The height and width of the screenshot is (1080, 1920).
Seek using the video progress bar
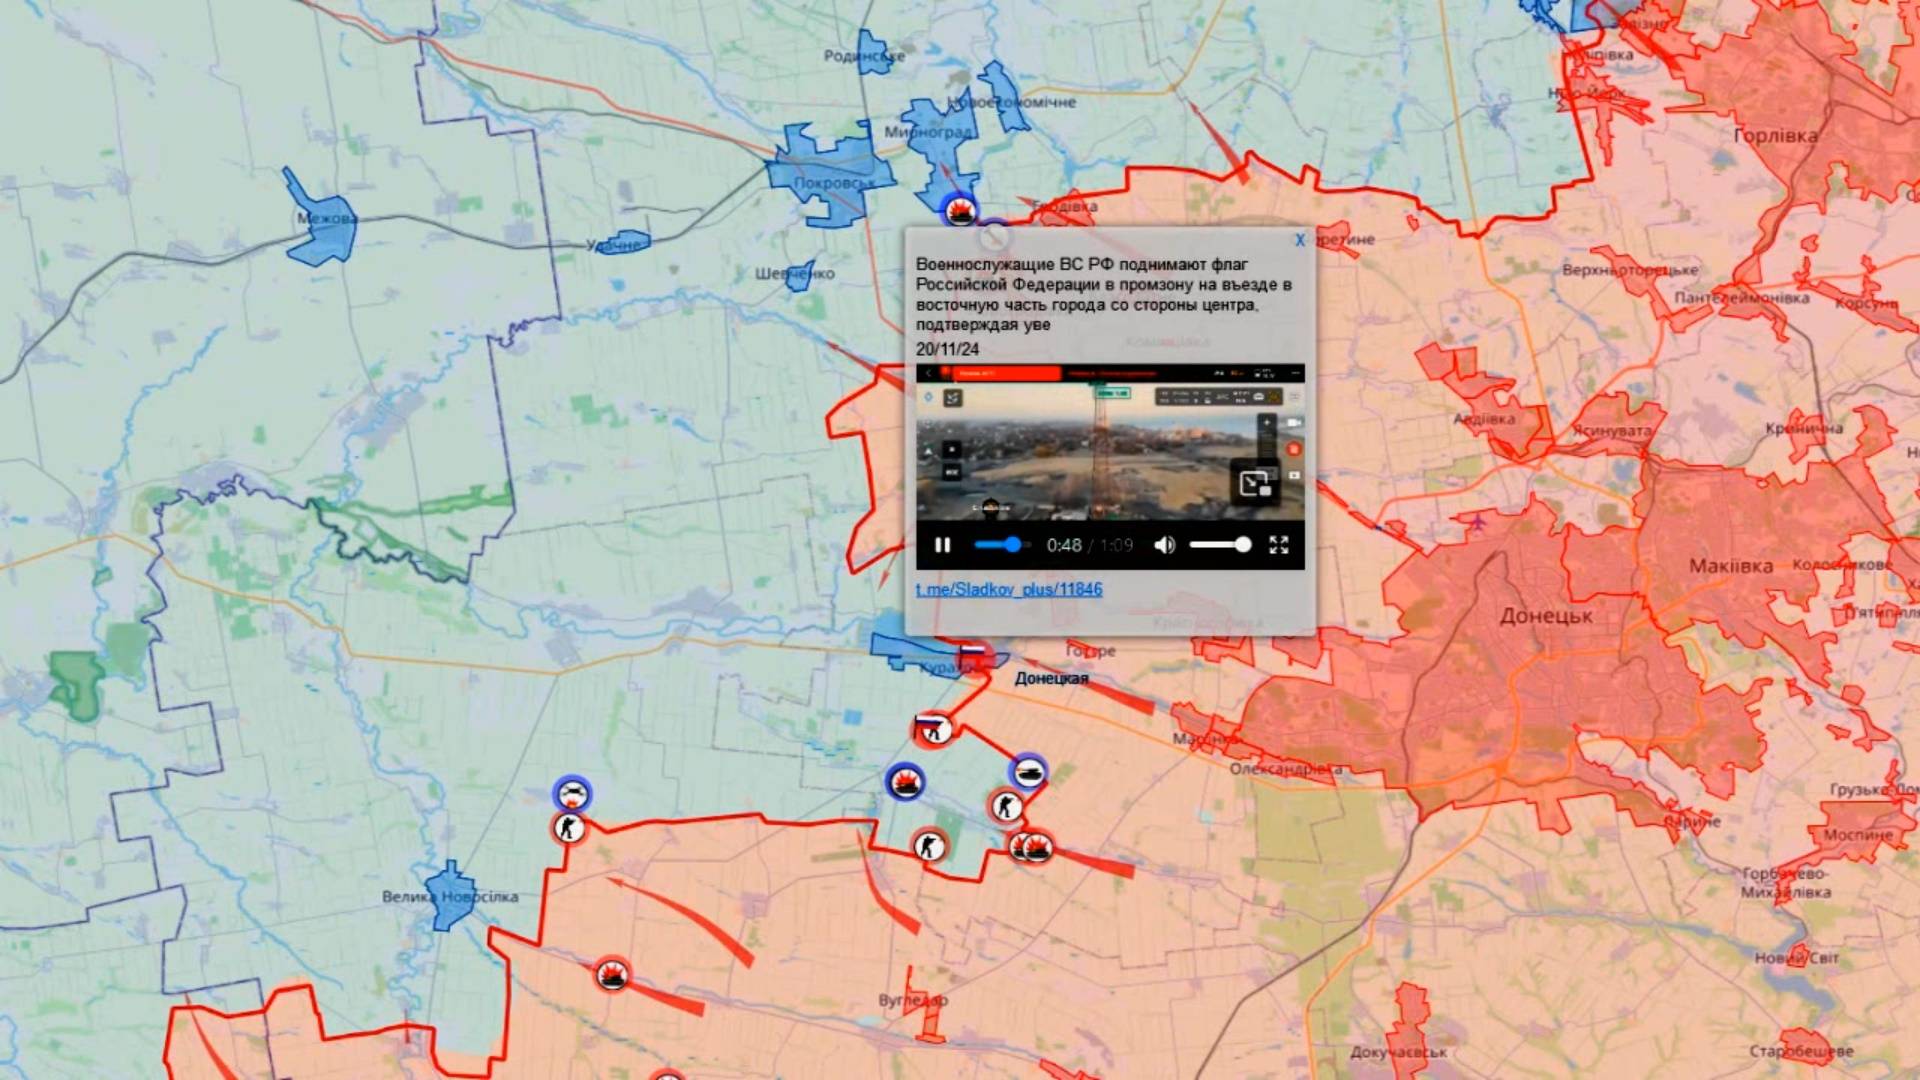pyautogui.click(x=1000, y=545)
